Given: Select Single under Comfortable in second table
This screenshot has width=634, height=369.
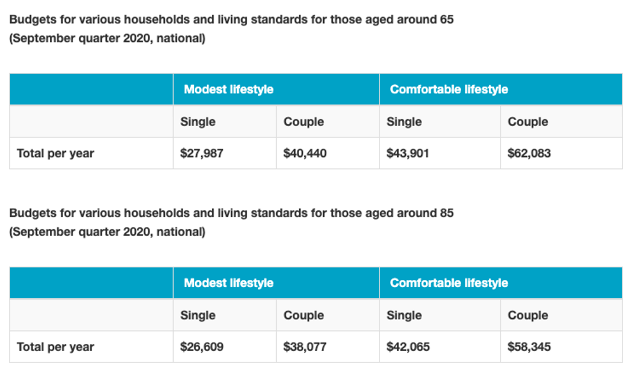Looking at the screenshot, I should click(x=404, y=315).
